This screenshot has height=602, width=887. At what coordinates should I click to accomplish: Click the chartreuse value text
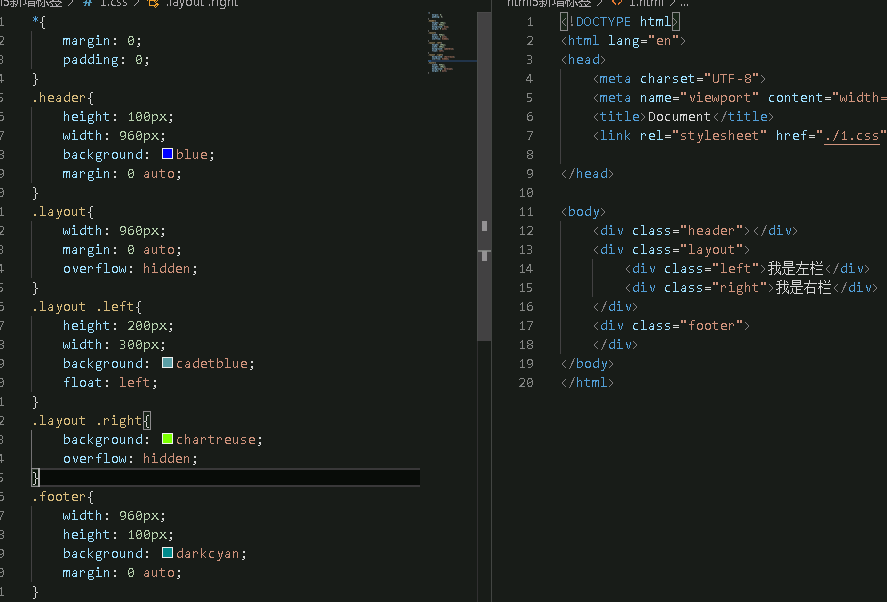pyautogui.click(x=216, y=440)
